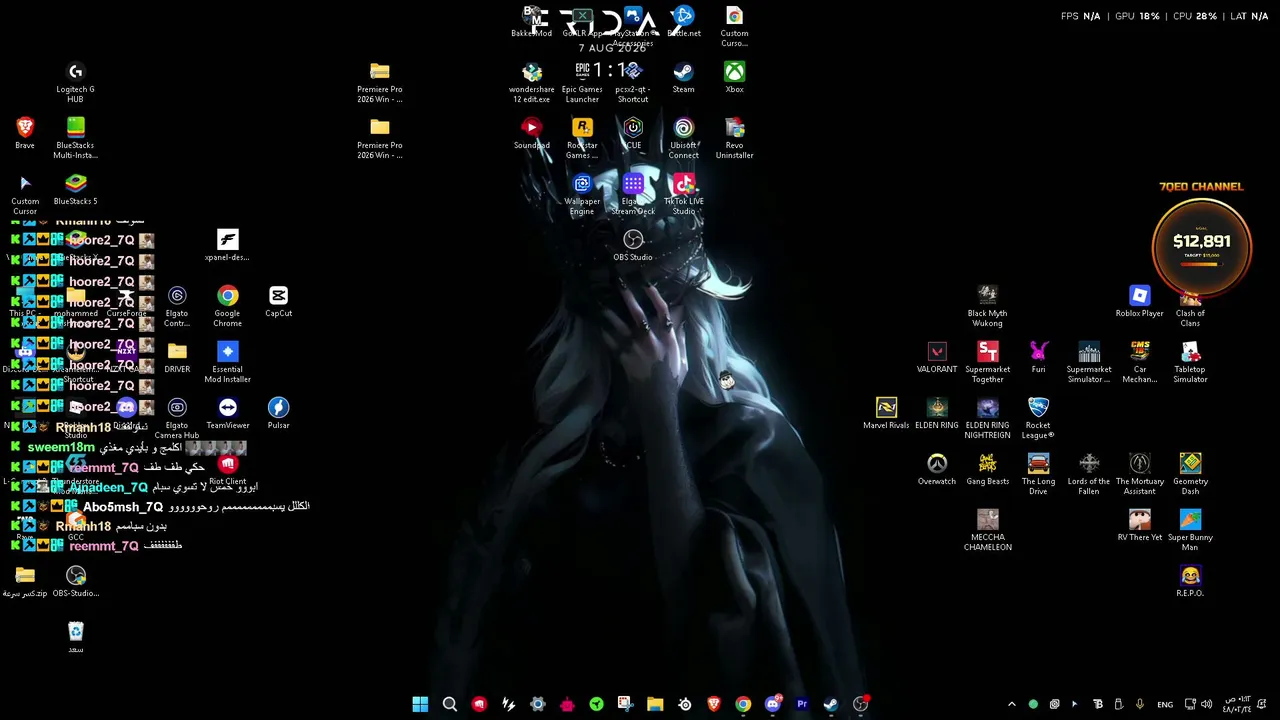This screenshot has width=1280, height=720.
Task: Open the Elgato Stream Deck icon
Action: point(633,194)
